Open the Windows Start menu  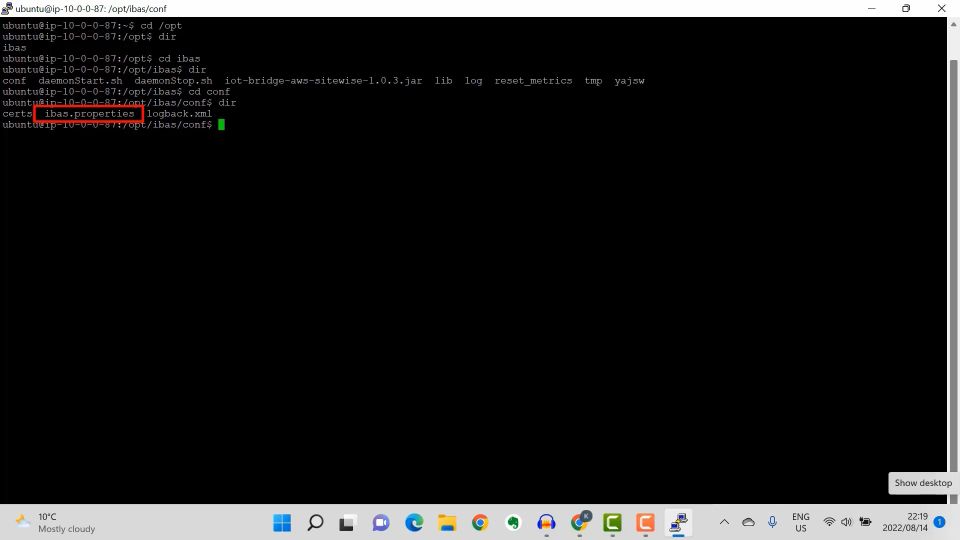(282, 522)
